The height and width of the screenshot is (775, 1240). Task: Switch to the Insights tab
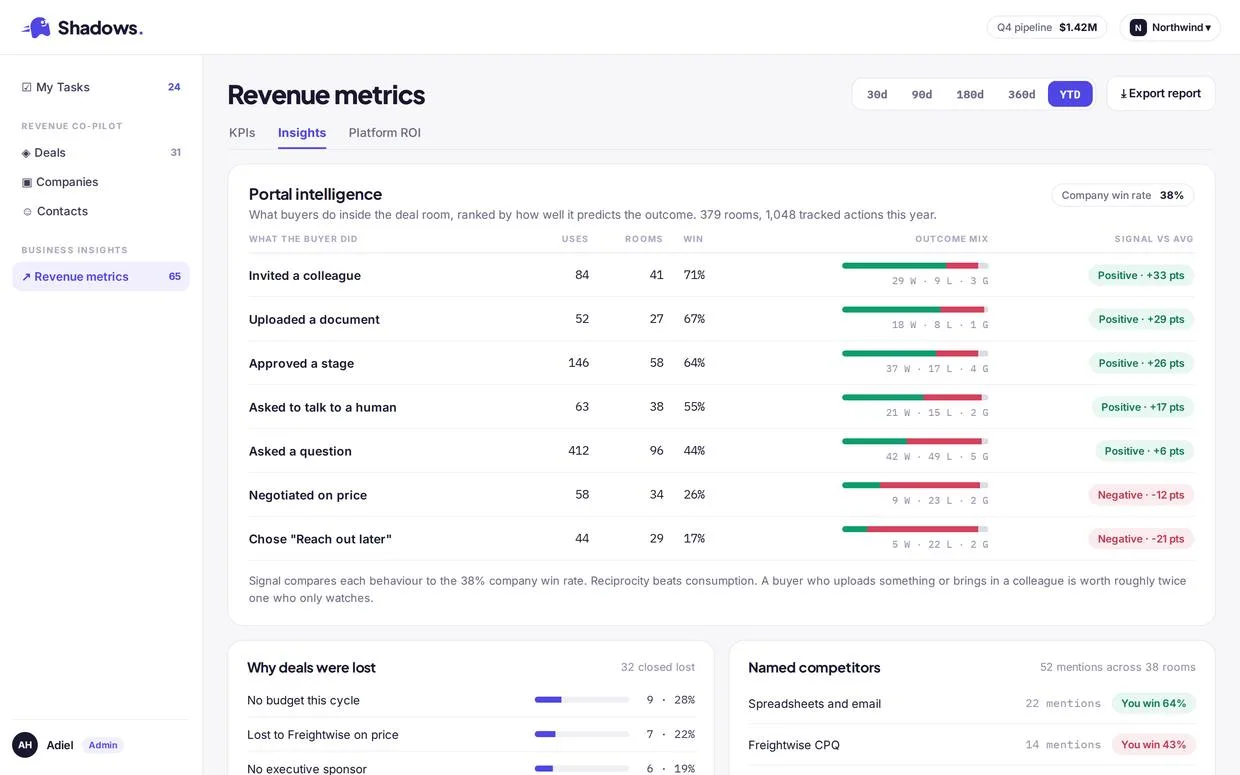click(302, 133)
